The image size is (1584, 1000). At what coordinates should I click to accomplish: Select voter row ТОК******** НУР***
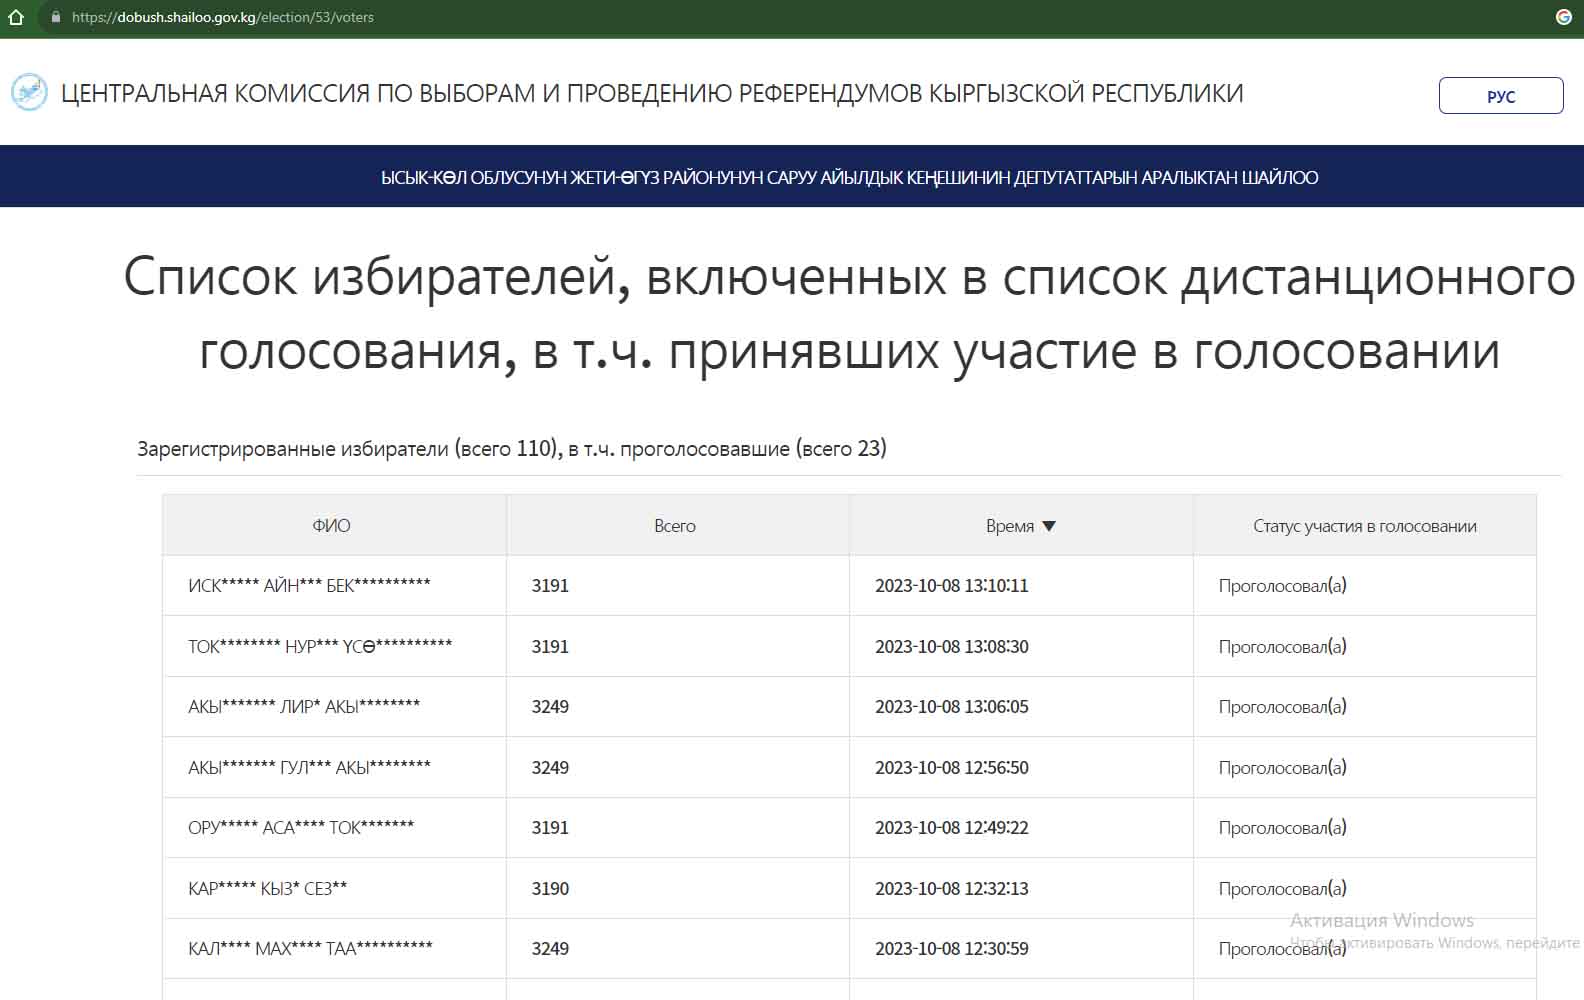[x=320, y=647]
